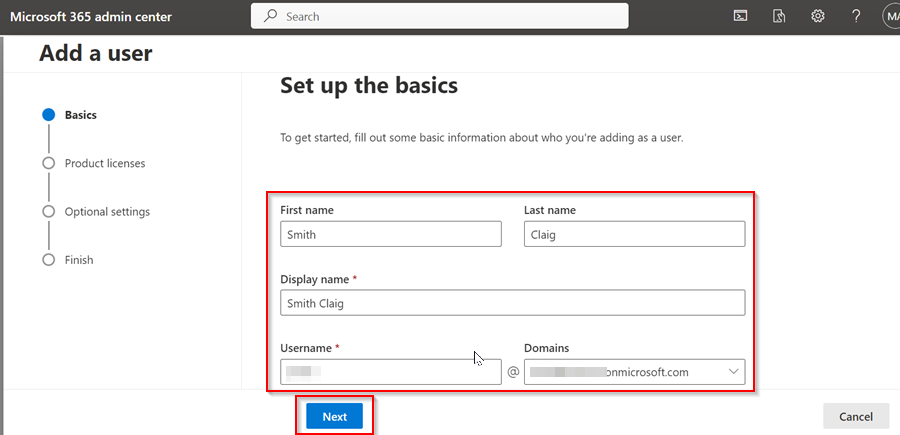Screen dimensions: 900x435
Task: Open the document report icon in header
Action: [779, 16]
